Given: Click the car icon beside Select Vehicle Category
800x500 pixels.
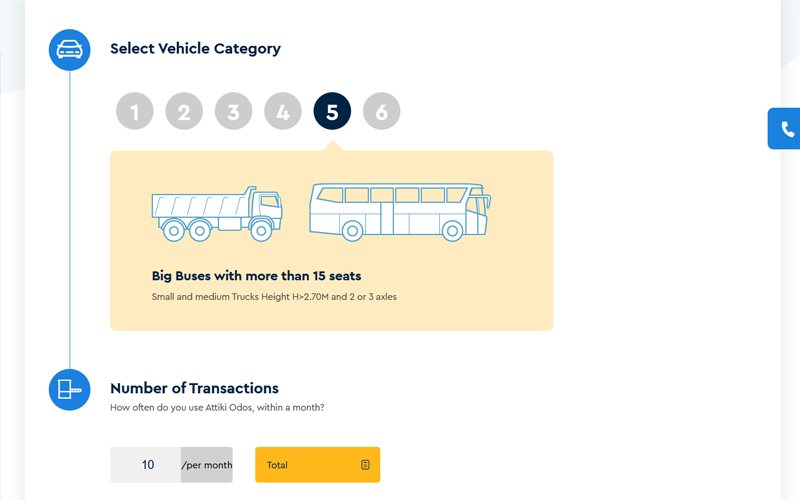Looking at the screenshot, I should pyautogui.click(x=69, y=49).
